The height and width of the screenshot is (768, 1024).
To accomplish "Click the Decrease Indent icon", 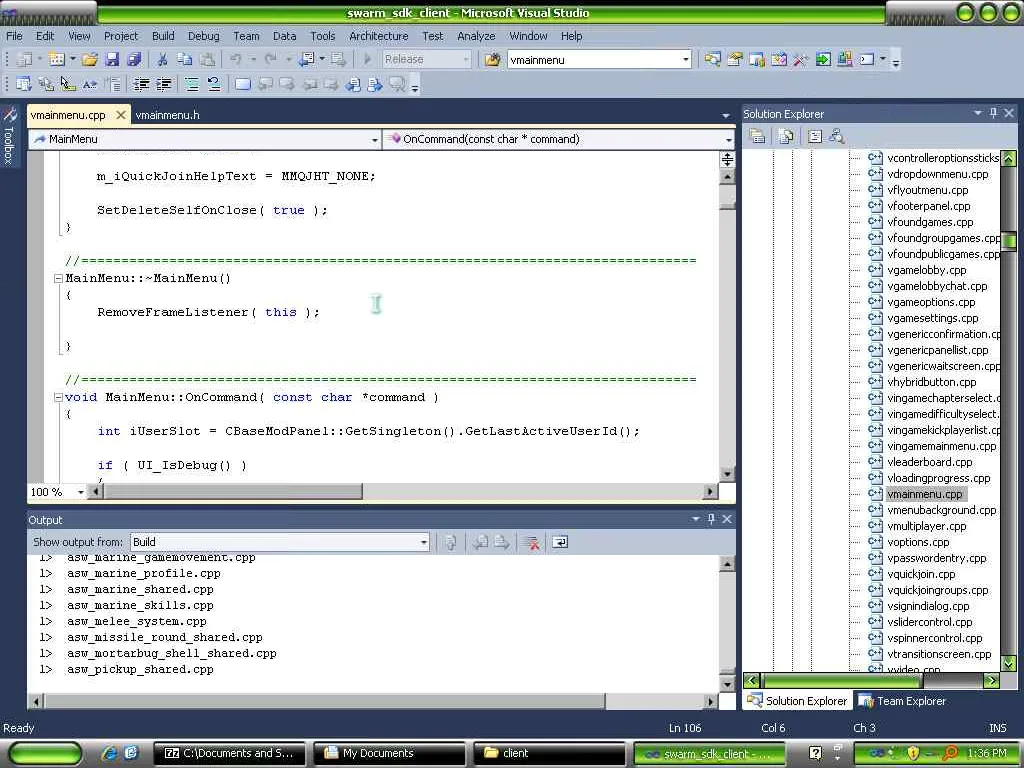I will [x=141, y=84].
